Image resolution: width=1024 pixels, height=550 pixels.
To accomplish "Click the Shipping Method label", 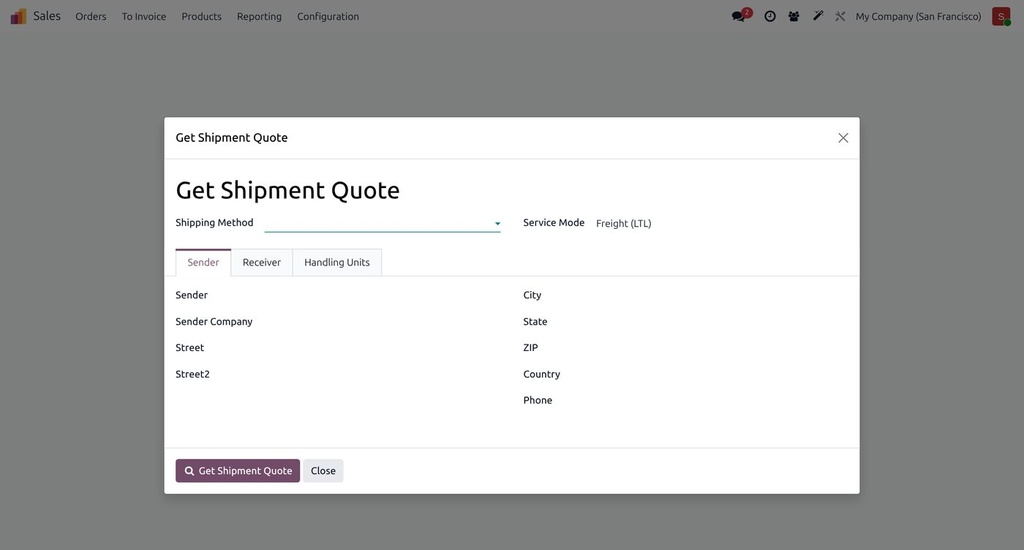I will click(x=214, y=223).
